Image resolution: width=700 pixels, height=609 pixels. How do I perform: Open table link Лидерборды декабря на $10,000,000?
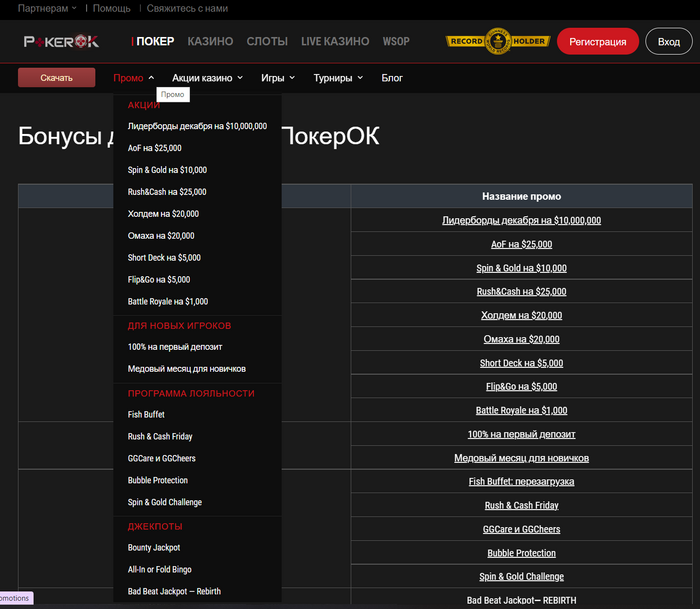[521, 220]
